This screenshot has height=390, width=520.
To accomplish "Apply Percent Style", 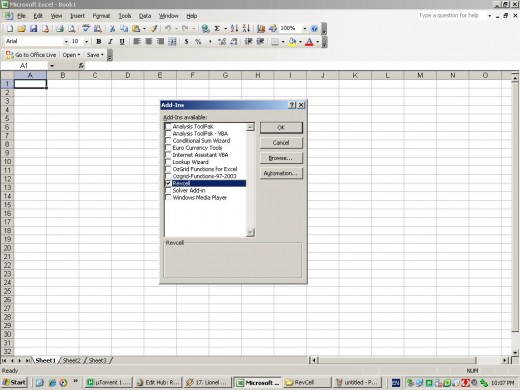I will 198,42.
